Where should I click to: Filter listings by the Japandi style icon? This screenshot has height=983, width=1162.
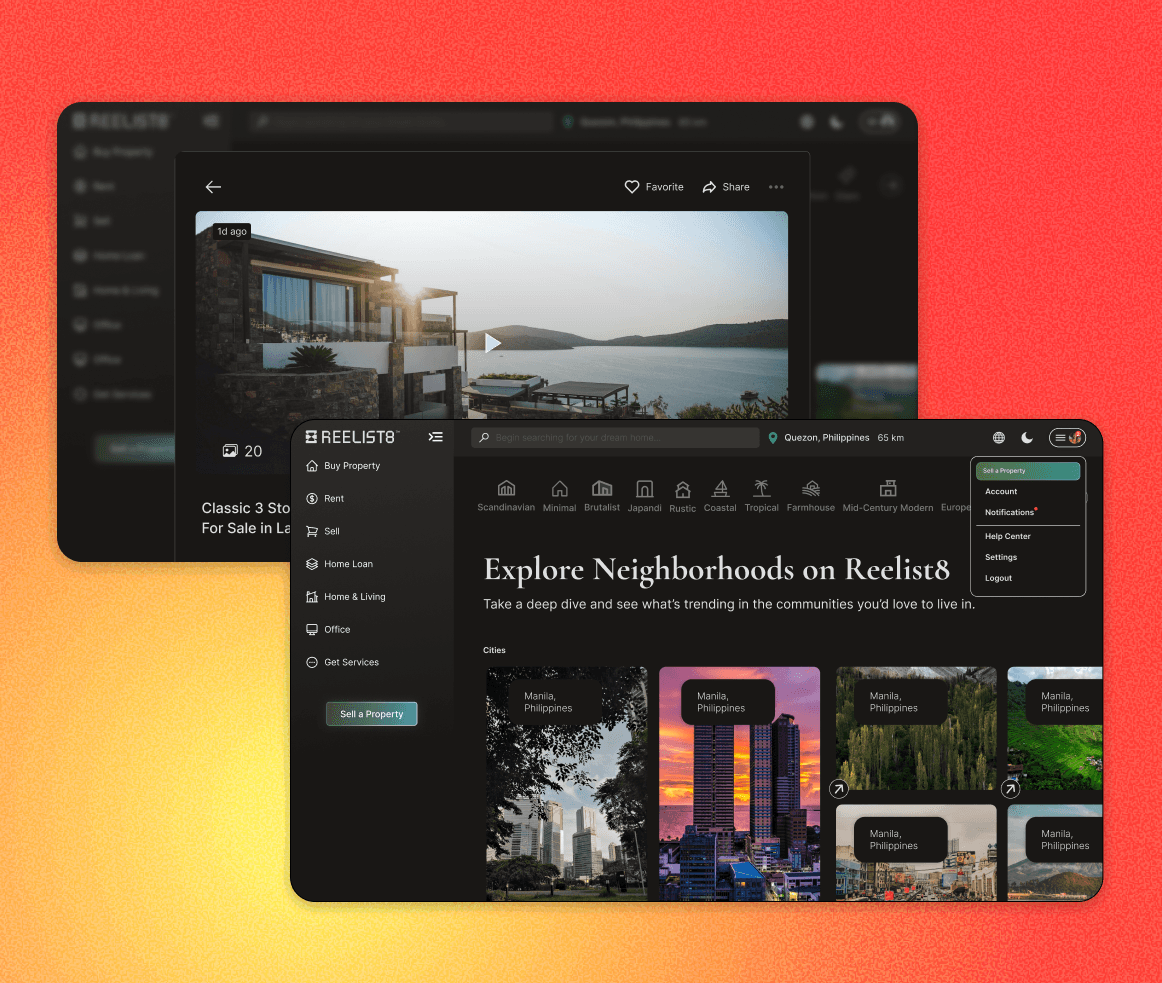[x=645, y=488]
